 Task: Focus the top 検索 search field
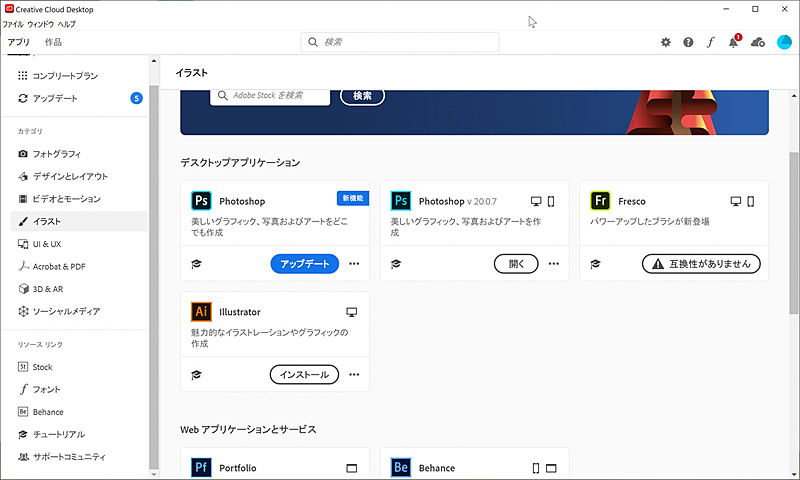tap(400, 42)
